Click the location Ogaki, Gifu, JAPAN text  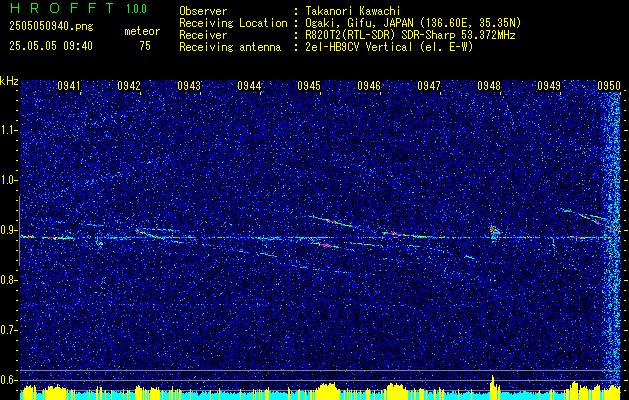[x=412, y=23]
